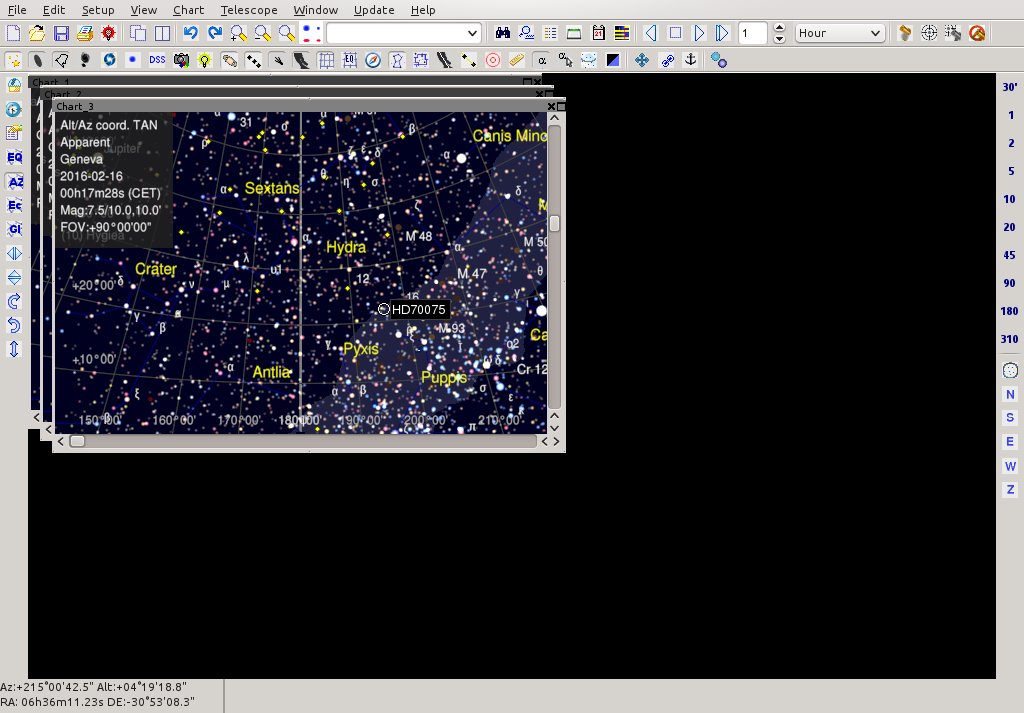Set field of view to 30' in right bar
The width and height of the screenshot is (1024, 713).
(1010, 87)
